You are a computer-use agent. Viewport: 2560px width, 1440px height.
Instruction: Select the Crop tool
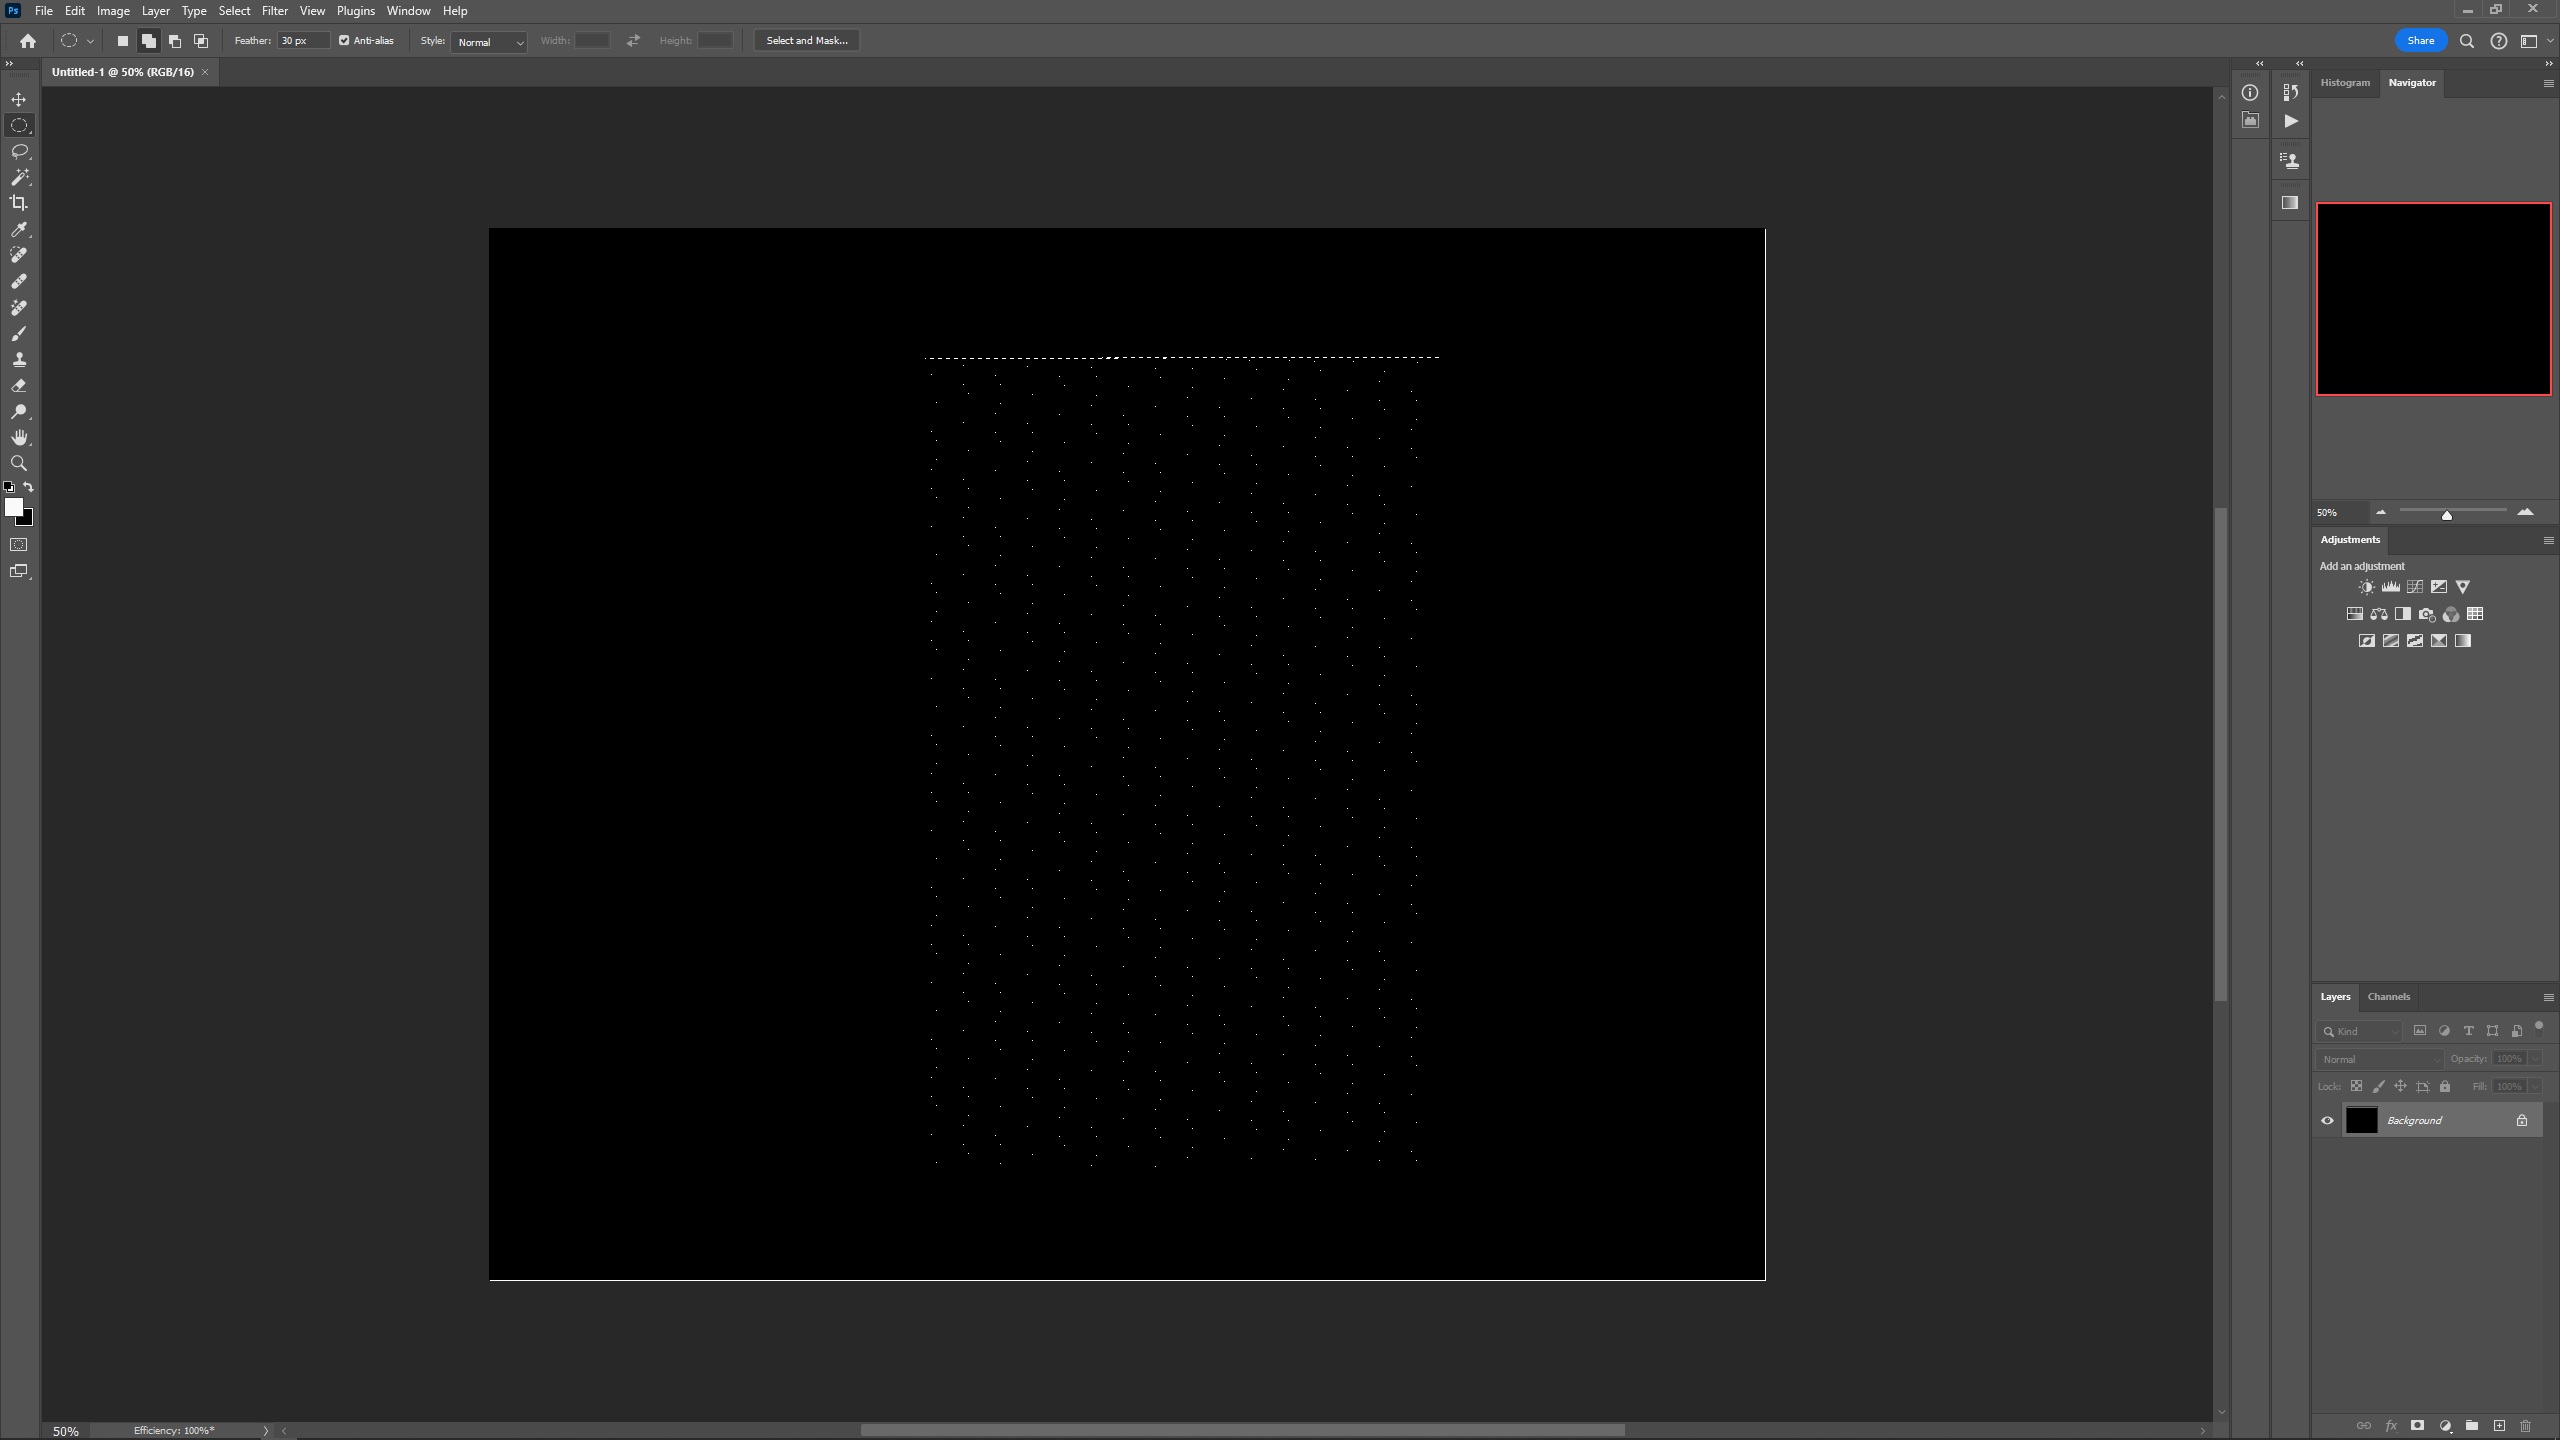[19, 203]
